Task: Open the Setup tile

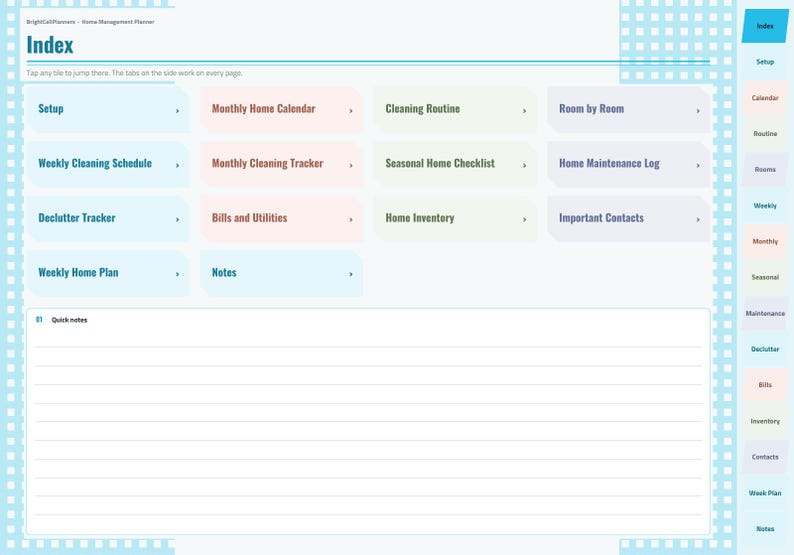Action: tap(108, 109)
